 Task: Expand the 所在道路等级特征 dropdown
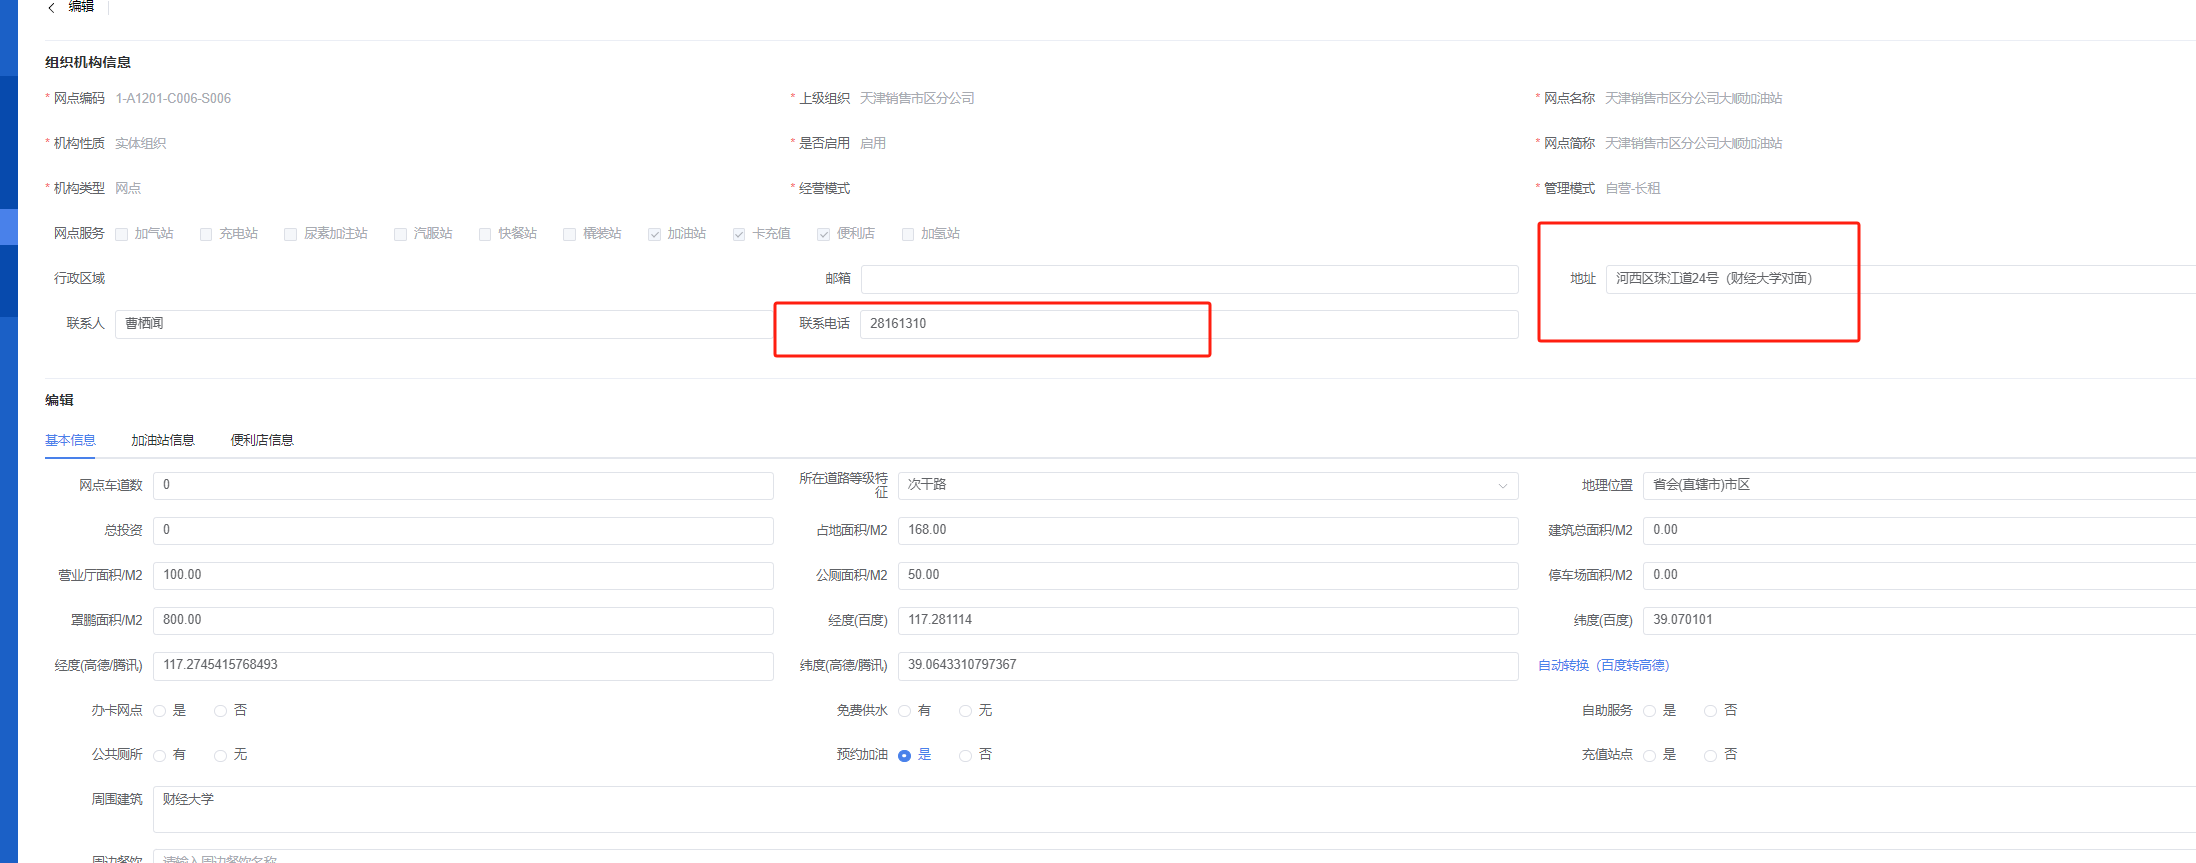tap(1207, 485)
